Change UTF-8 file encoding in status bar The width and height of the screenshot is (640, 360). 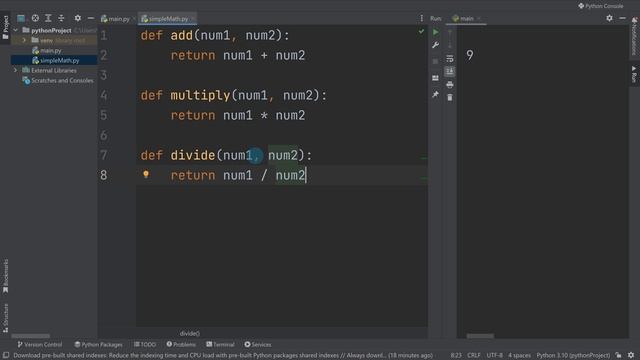coord(494,355)
